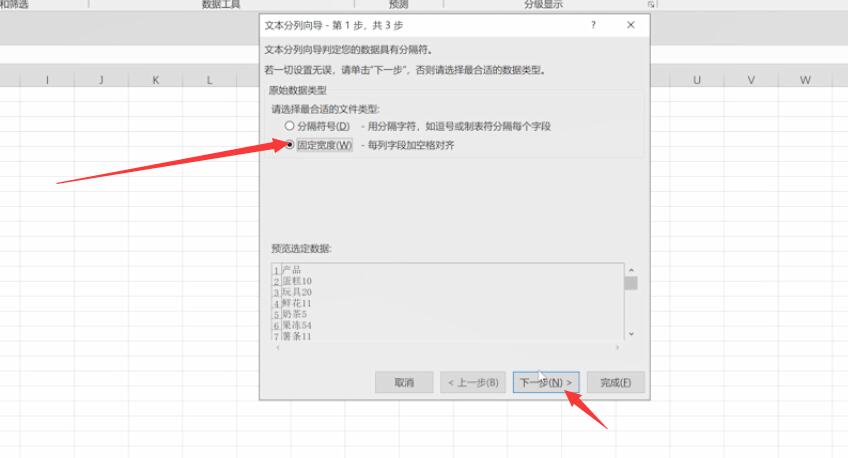Select column W header in spreadsheet
Image resolution: width=848 pixels, height=458 pixels.
point(805,80)
